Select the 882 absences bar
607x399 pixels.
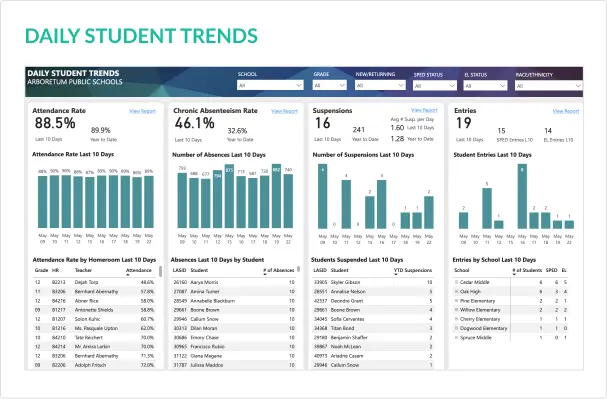click(276, 196)
